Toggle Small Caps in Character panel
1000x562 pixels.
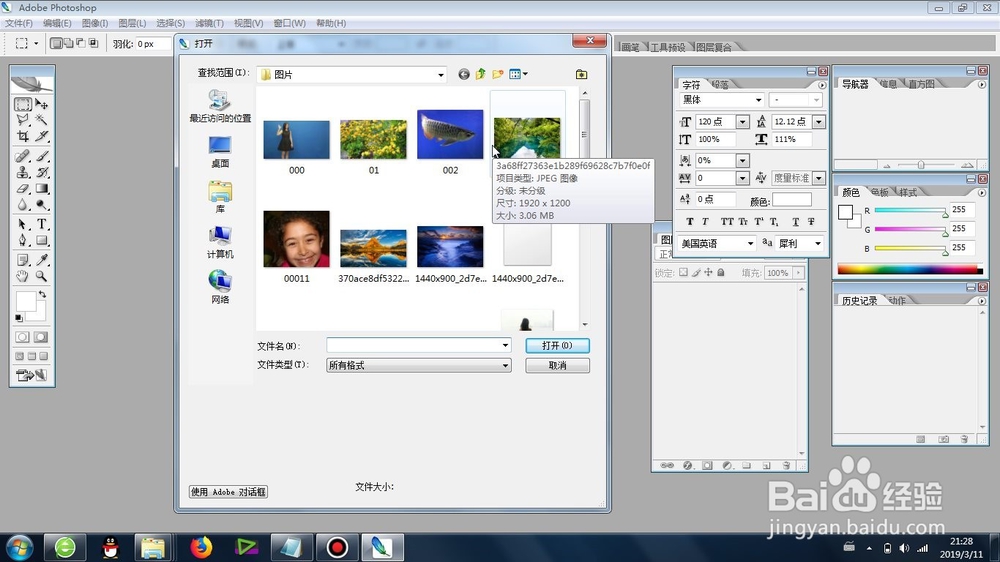click(x=743, y=222)
